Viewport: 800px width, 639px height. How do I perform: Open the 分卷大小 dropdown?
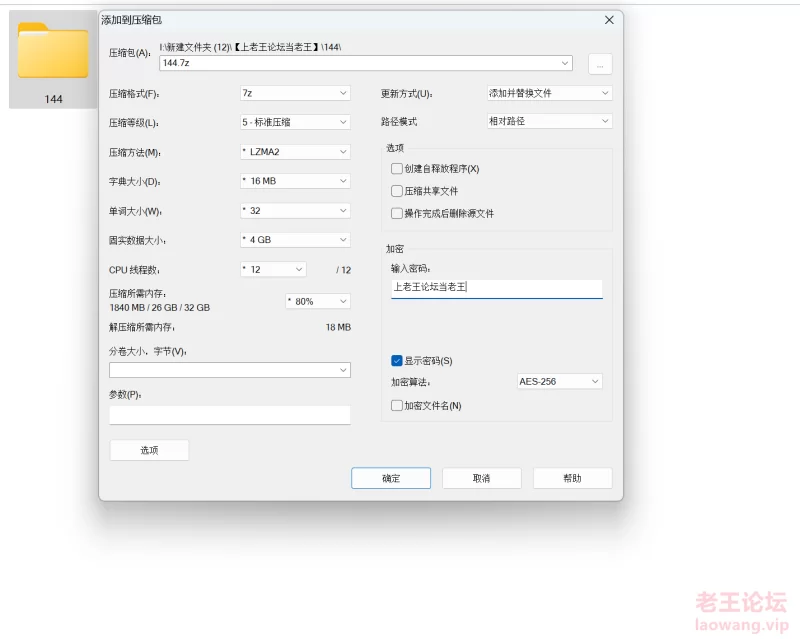pyautogui.click(x=230, y=370)
